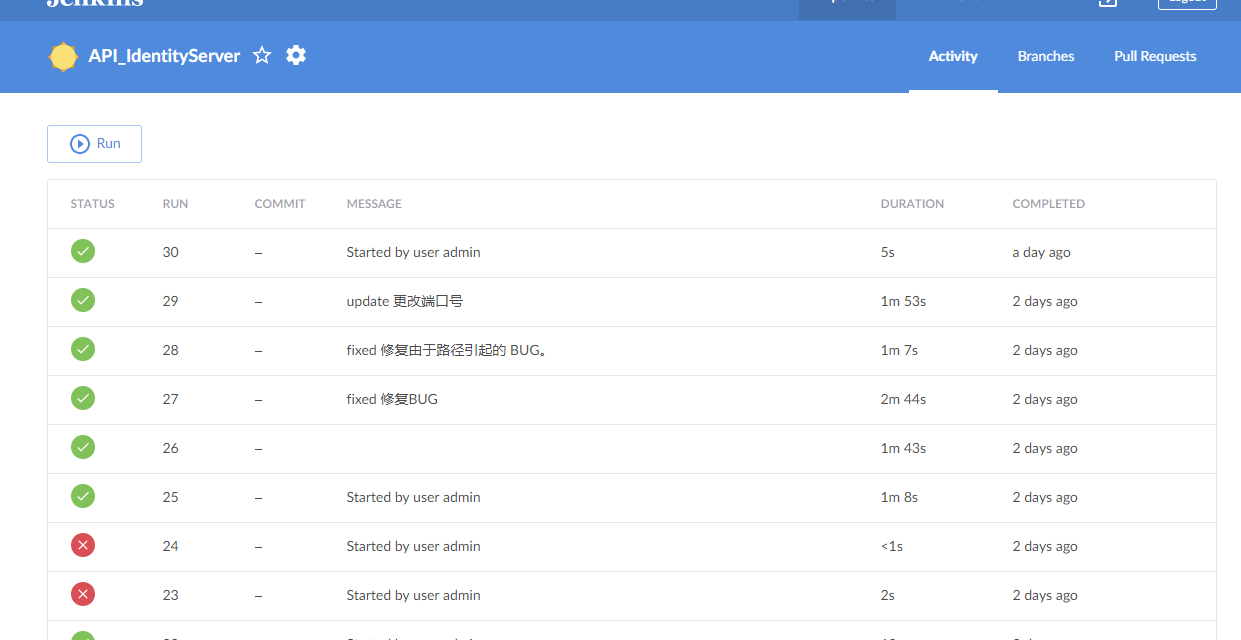Click the success status icon for run 27
Viewport: 1241px width, 640px height.
[x=83, y=399]
